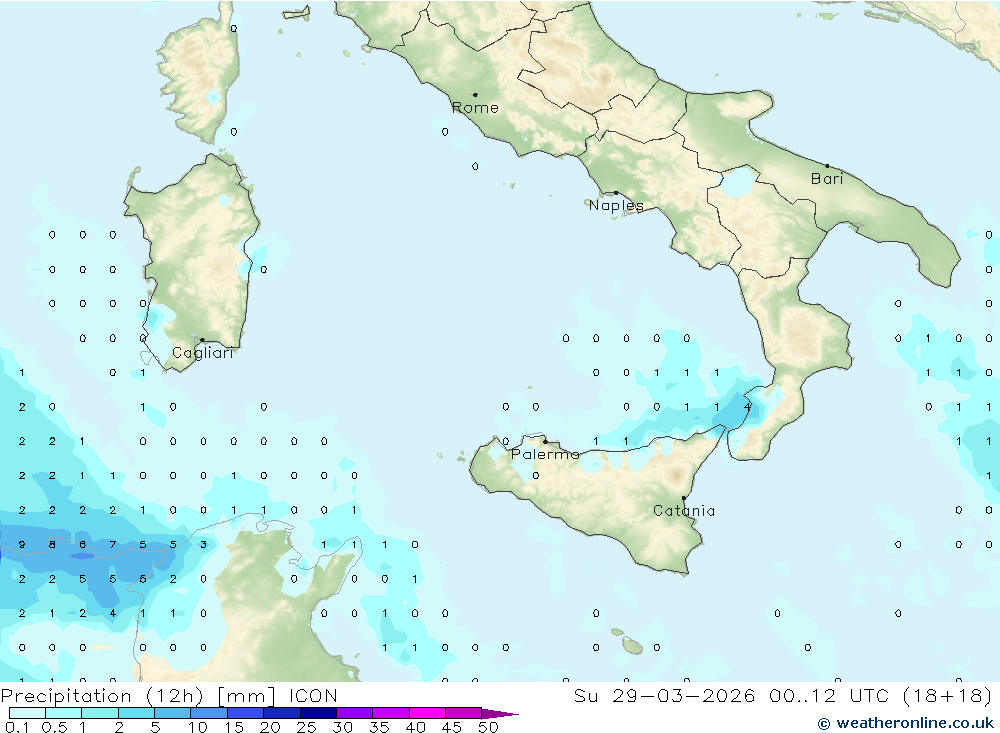1000x733 pixels.
Task: Click the precipitation value 8 on the map
Action: pyautogui.click(x=52, y=545)
